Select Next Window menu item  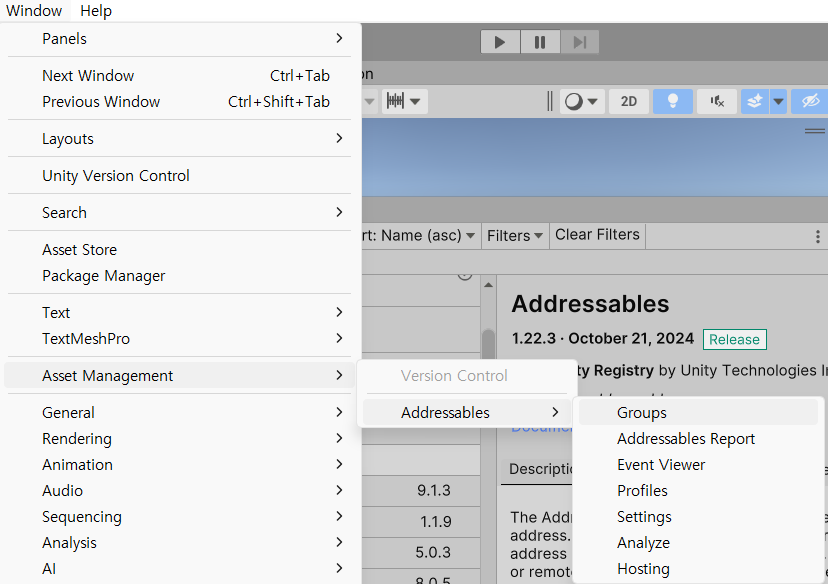click(x=180, y=76)
